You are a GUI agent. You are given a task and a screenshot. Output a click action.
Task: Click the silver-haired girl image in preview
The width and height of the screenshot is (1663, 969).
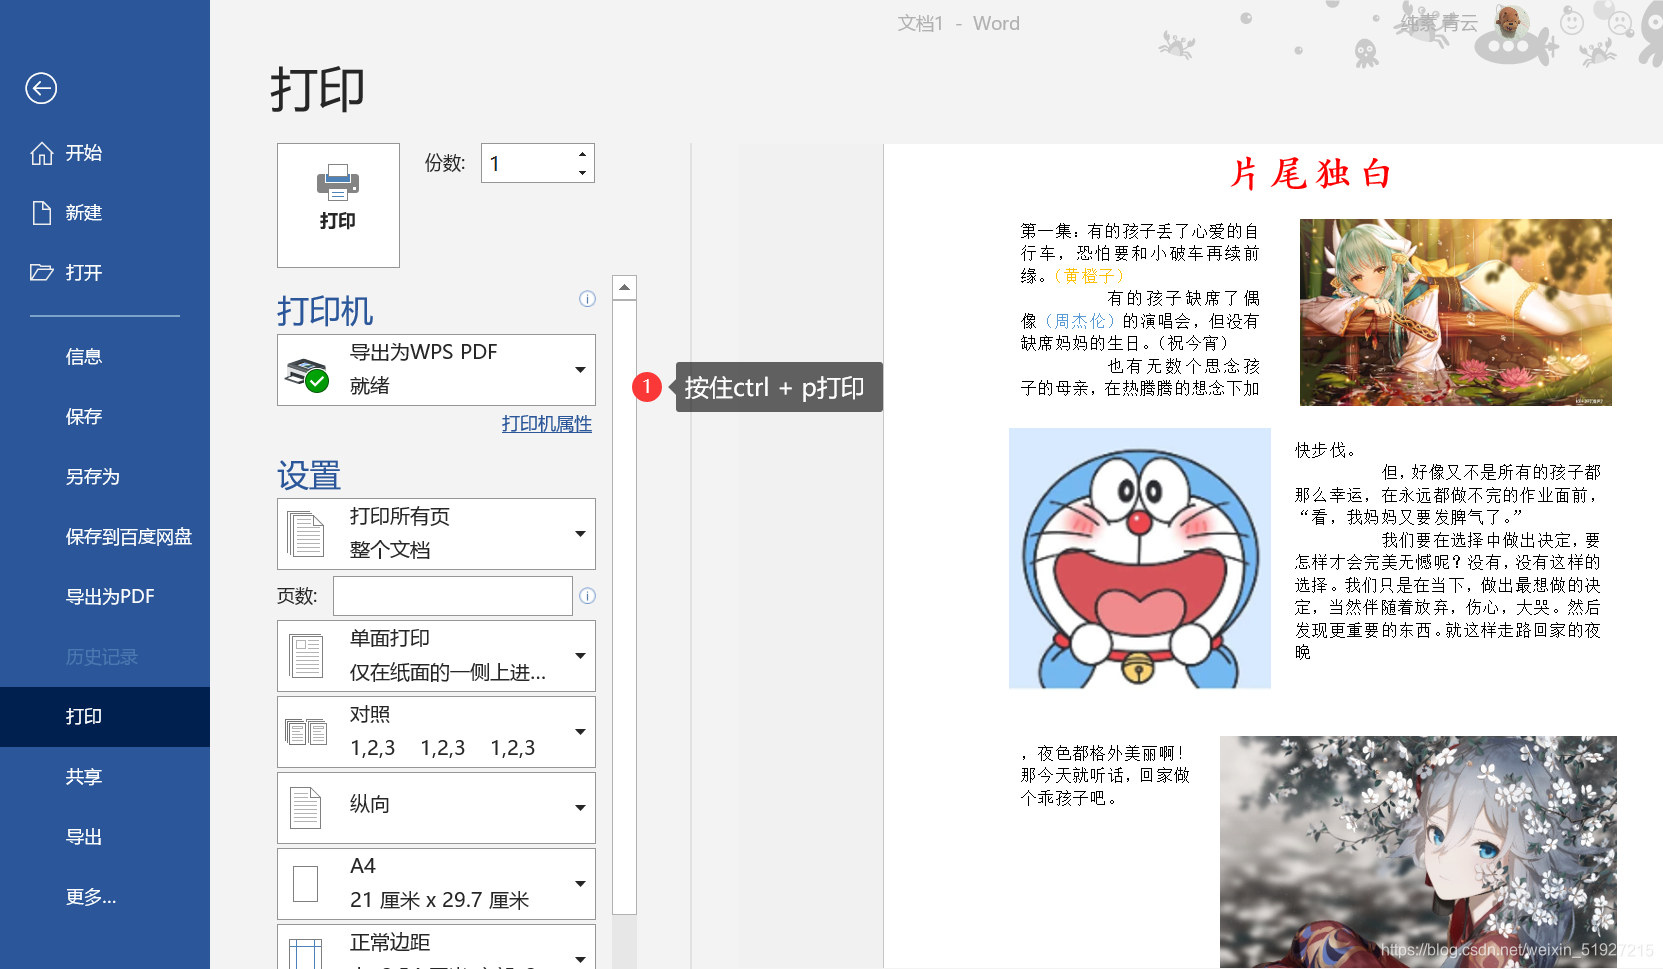tap(1418, 852)
